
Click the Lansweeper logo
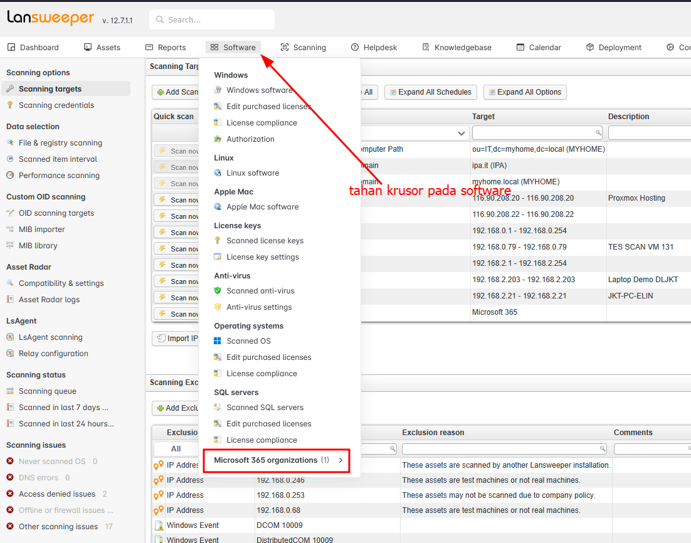point(50,18)
